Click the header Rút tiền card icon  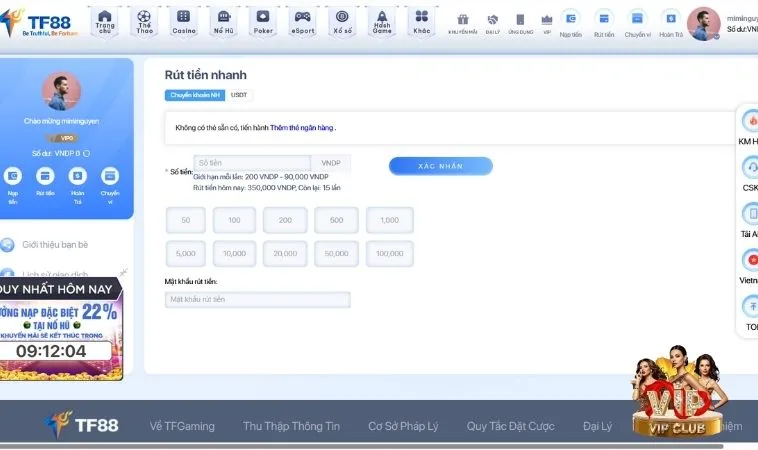(604, 19)
